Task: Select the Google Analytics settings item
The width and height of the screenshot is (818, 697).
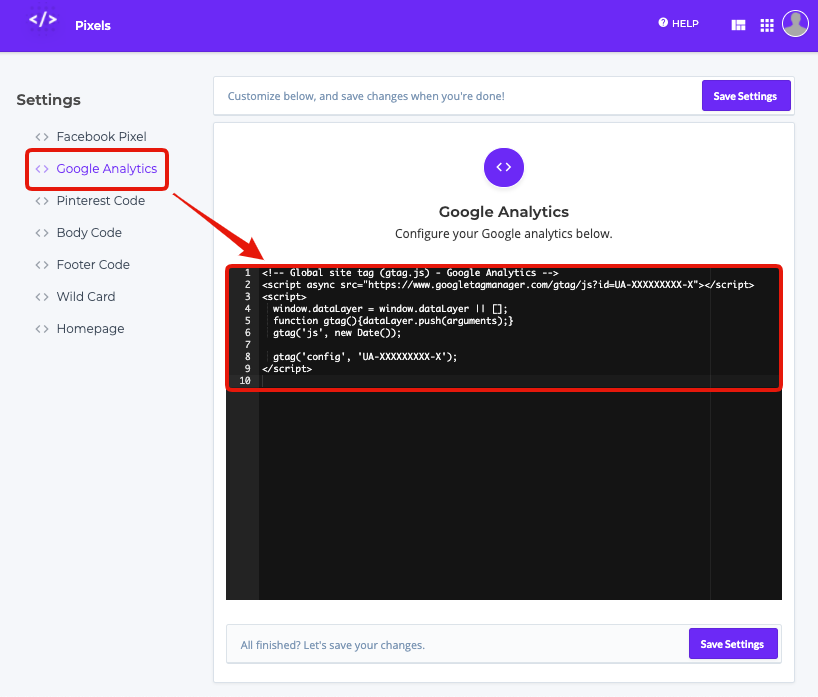Action: coord(106,169)
